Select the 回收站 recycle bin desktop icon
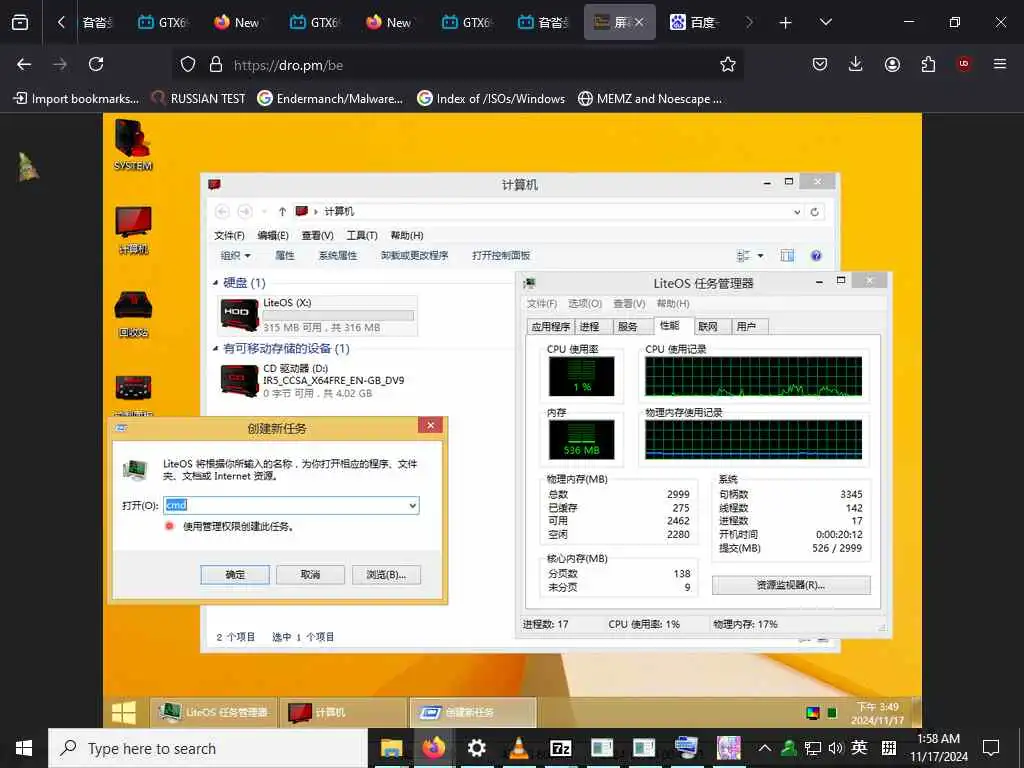 pos(133,313)
